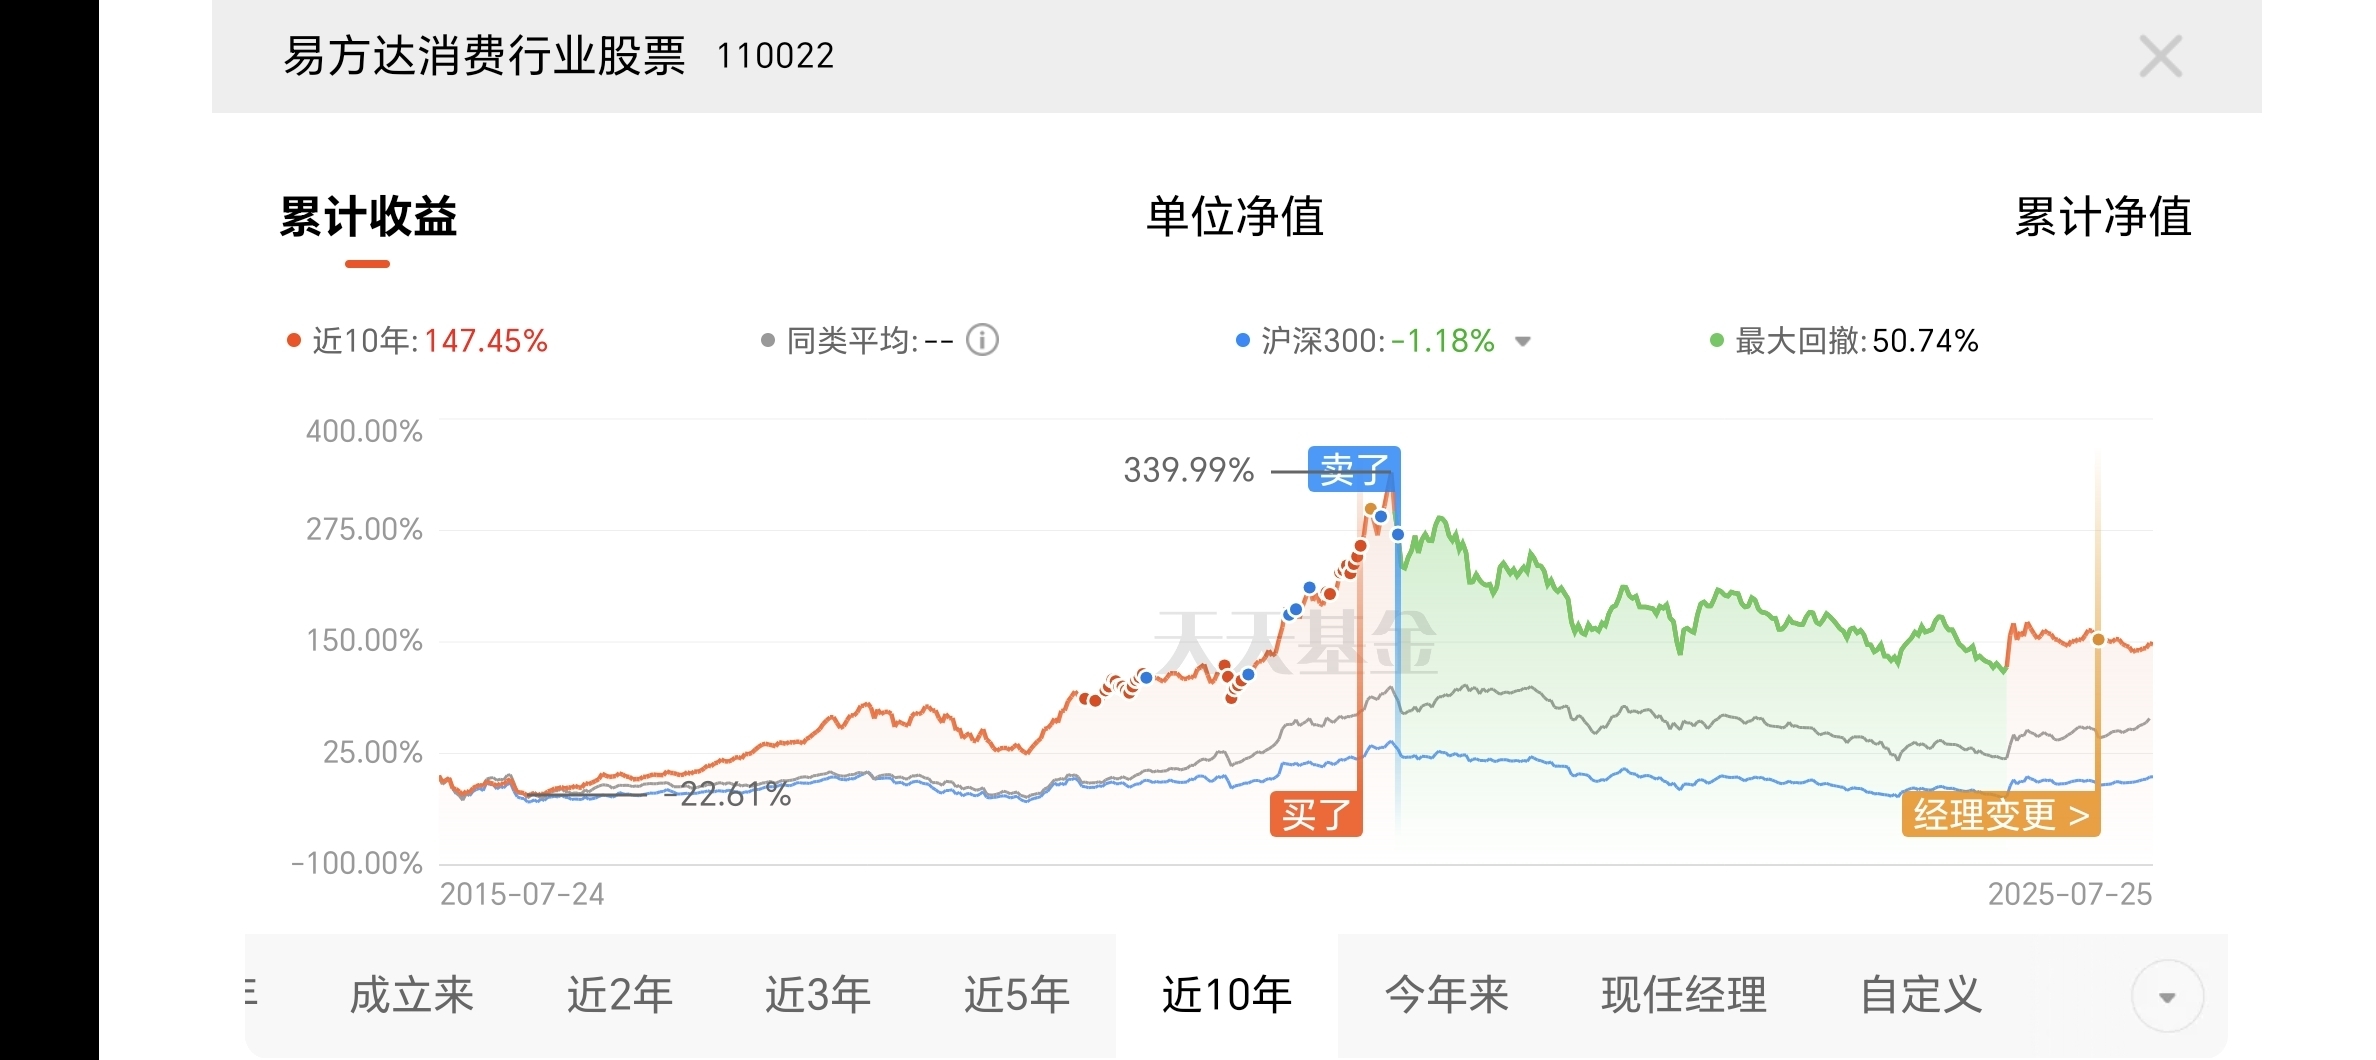Open the round dropdown button after 自定义
2376x1060 pixels.
(x=2167, y=996)
